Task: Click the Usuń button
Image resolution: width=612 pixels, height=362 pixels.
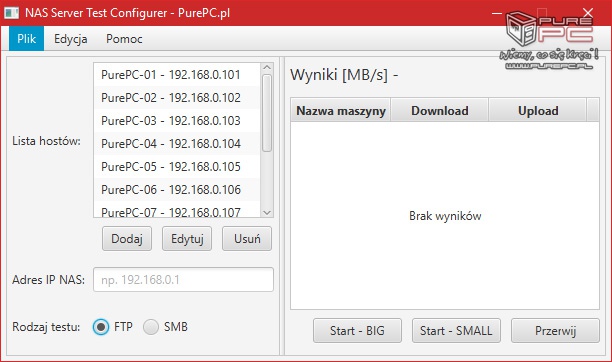Action: pos(247,239)
